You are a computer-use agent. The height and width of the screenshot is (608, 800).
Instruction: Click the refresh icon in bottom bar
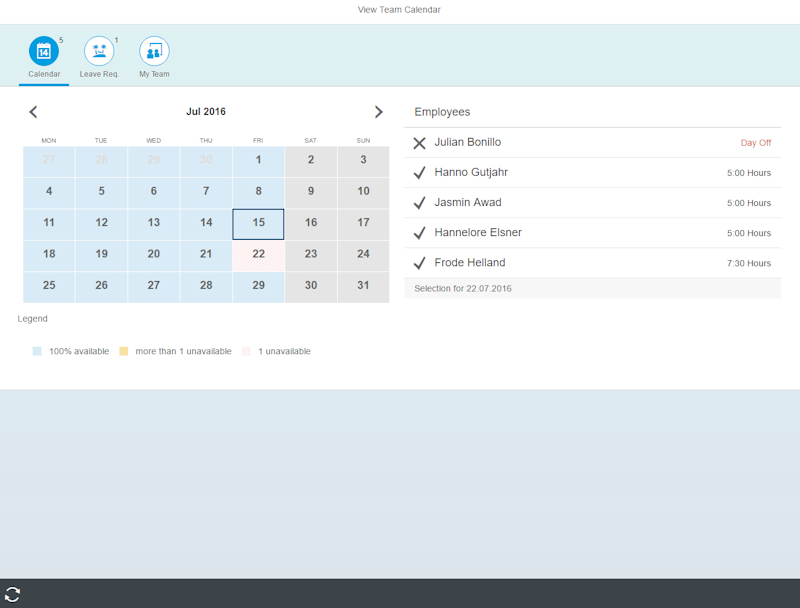13,594
